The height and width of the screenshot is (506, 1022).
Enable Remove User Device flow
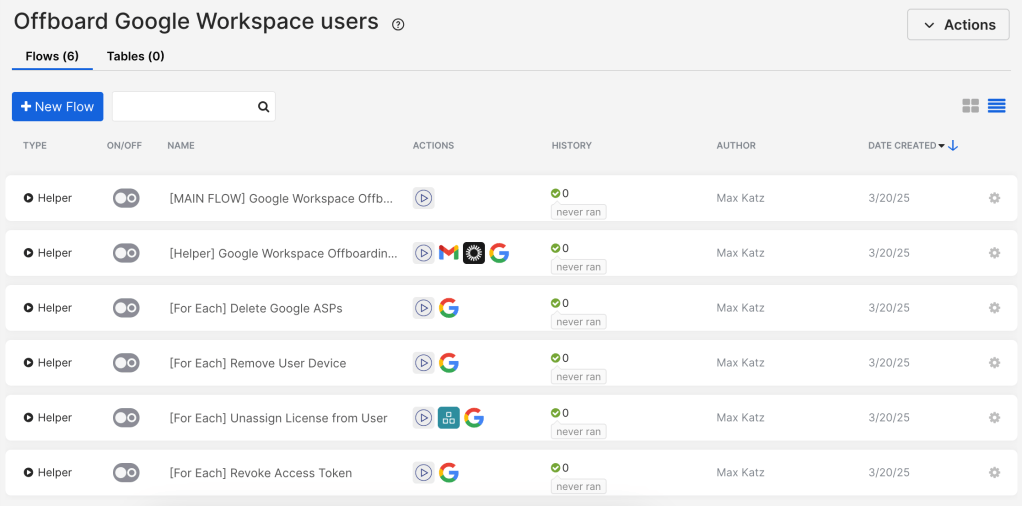click(x=126, y=363)
